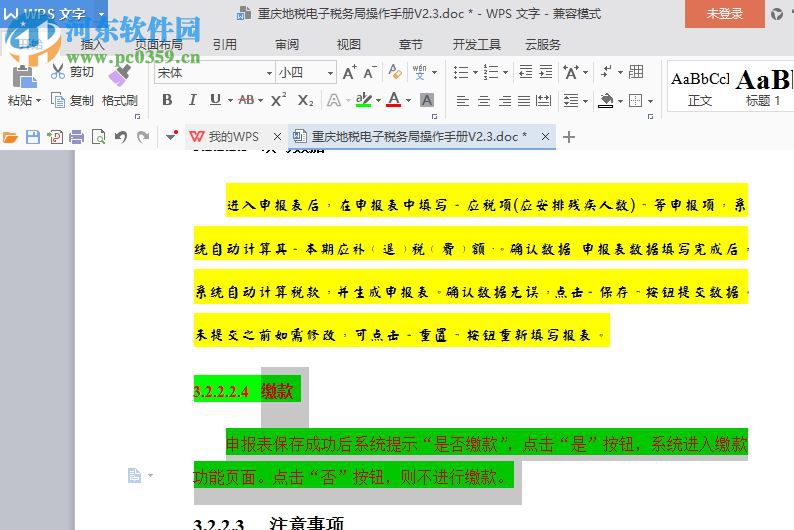Apply the green text highlight color button

pyautogui.click(x=364, y=100)
